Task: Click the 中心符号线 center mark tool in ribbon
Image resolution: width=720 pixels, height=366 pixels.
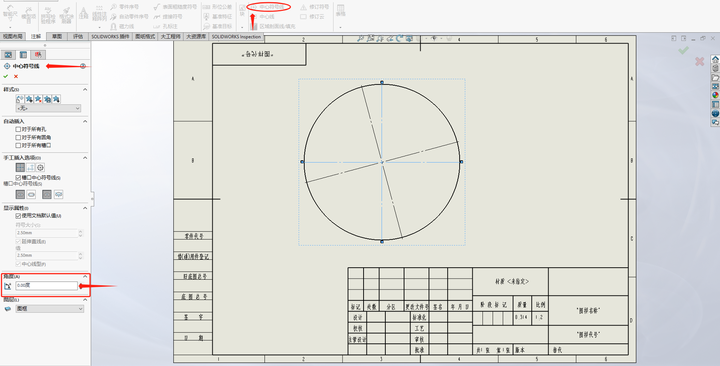Action: point(268,7)
